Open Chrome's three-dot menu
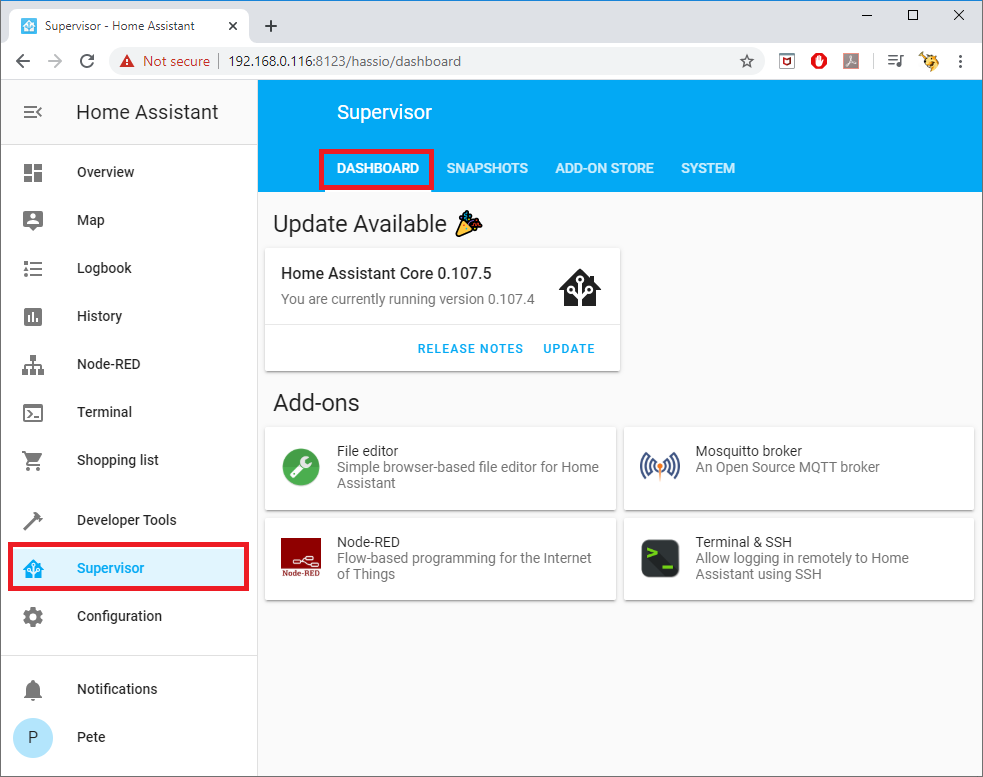Viewport: 983px width, 777px height. click(x=960, y=61)
